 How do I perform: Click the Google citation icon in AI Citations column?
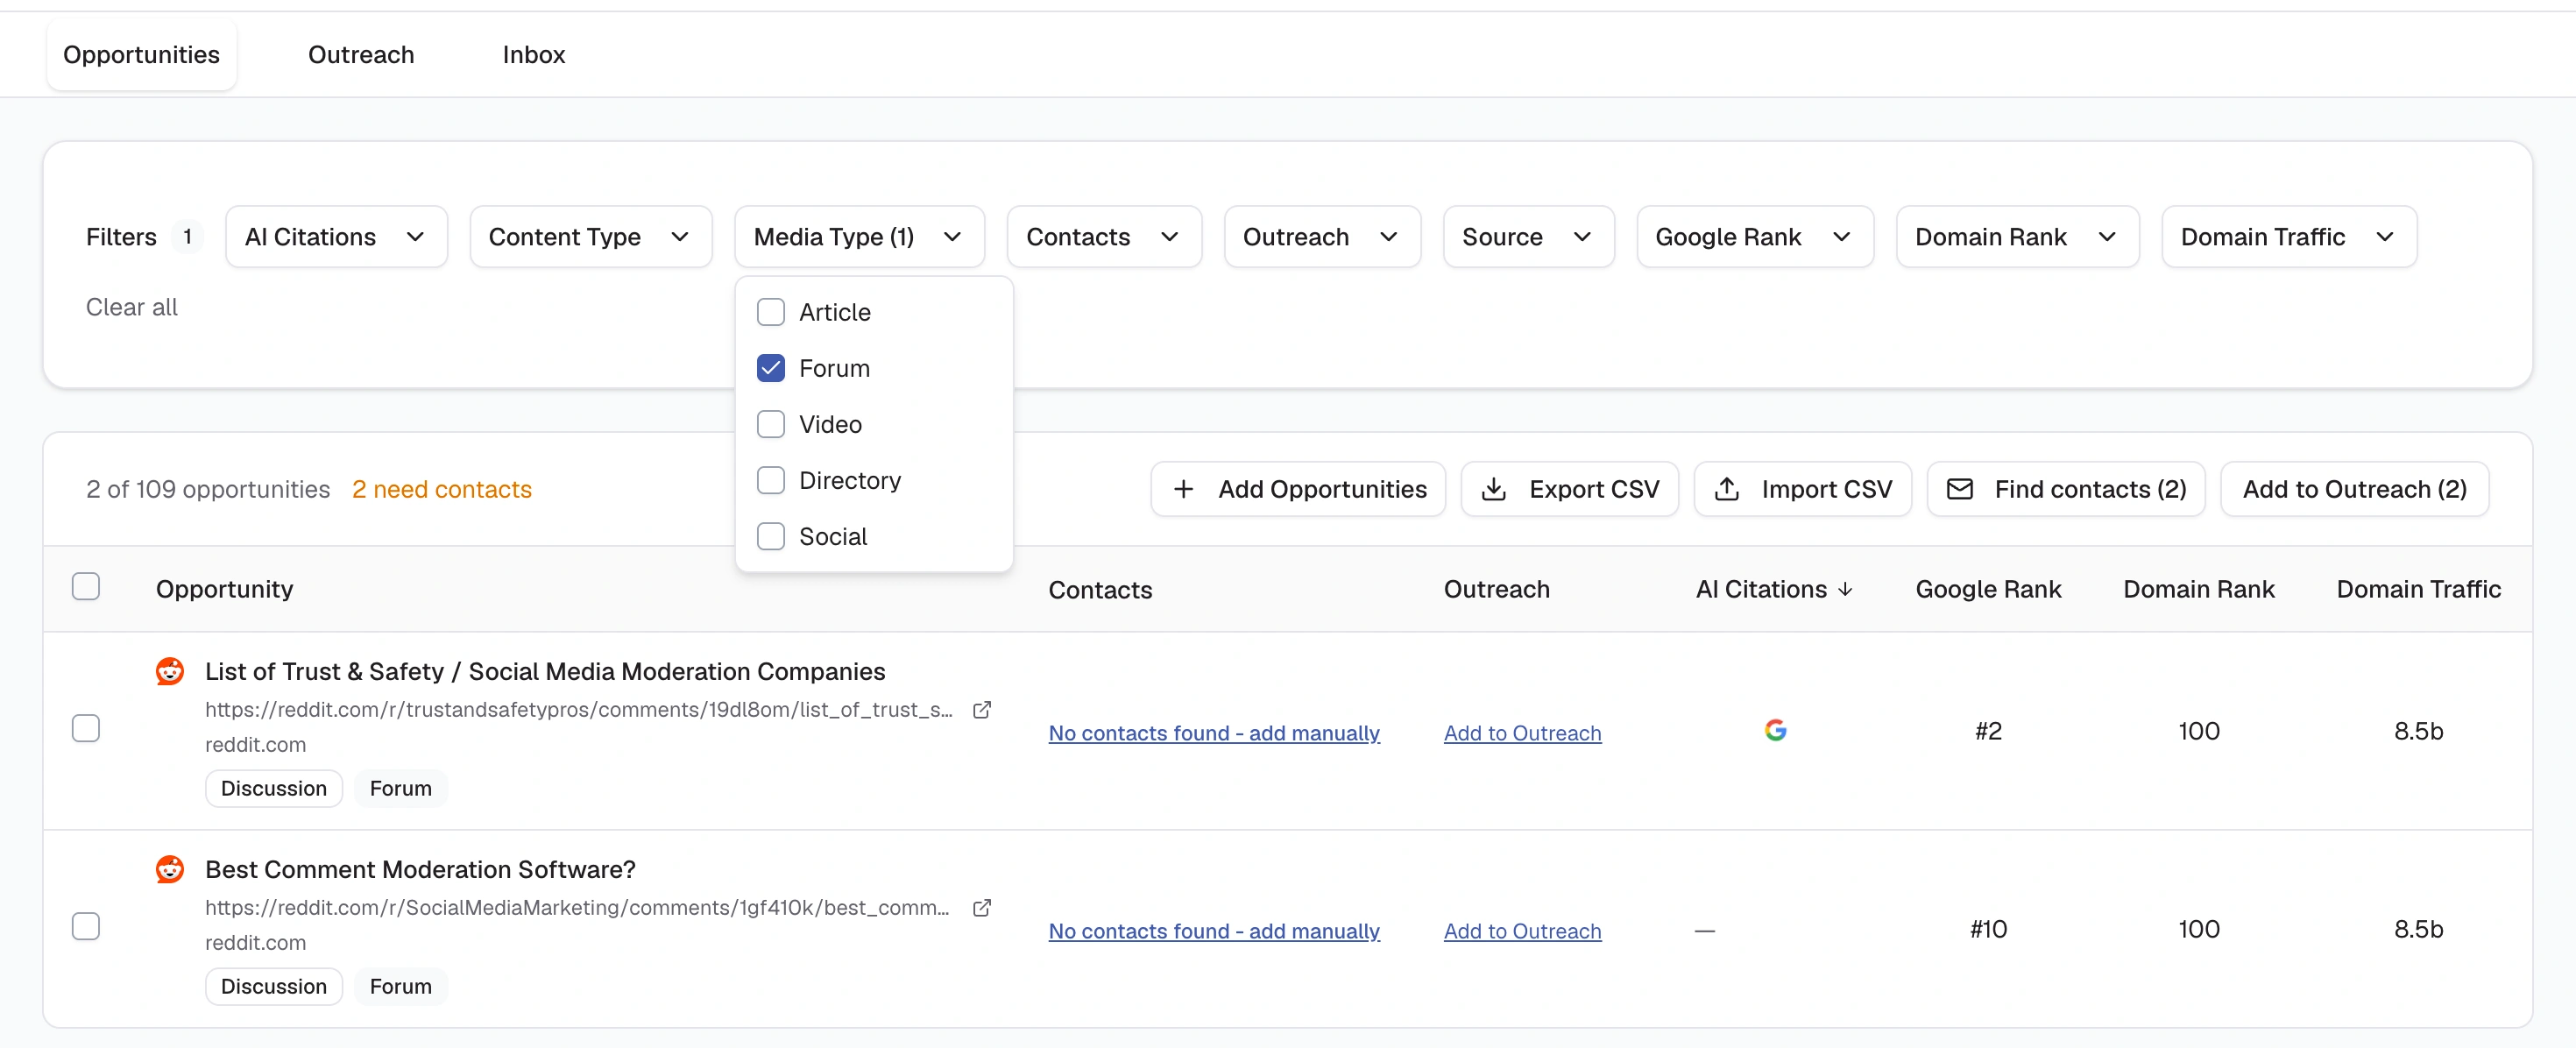click(x=1775, y=730)
